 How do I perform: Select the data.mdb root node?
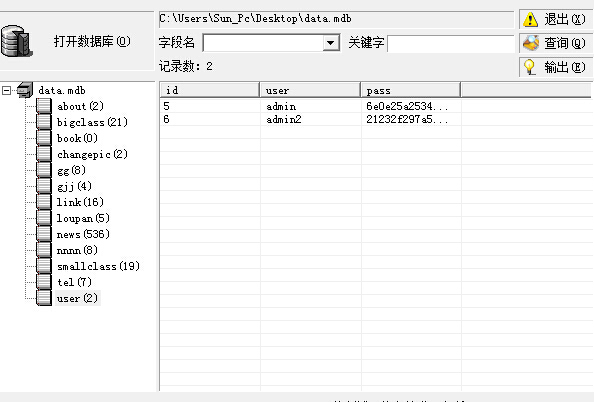click(62, 91)
